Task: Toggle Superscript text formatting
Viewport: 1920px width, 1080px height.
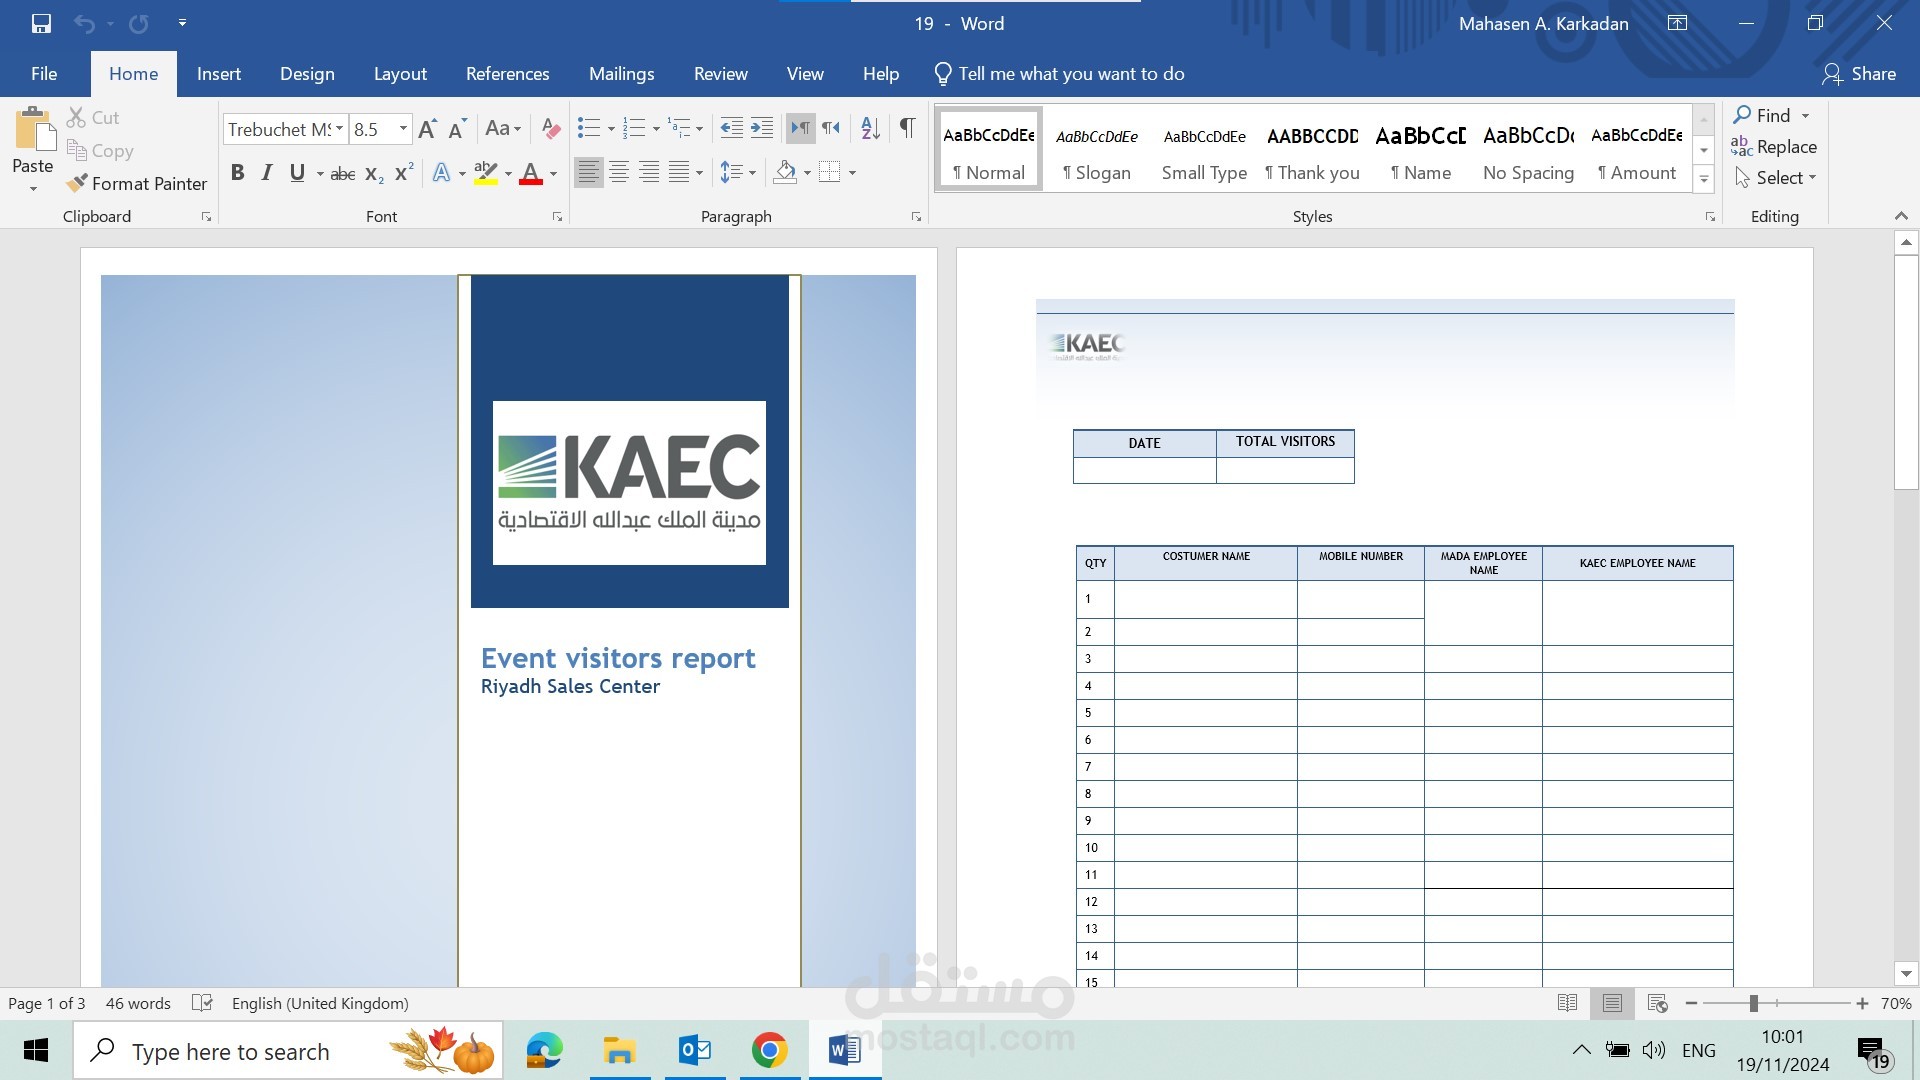Action: [x=402, y=173]
